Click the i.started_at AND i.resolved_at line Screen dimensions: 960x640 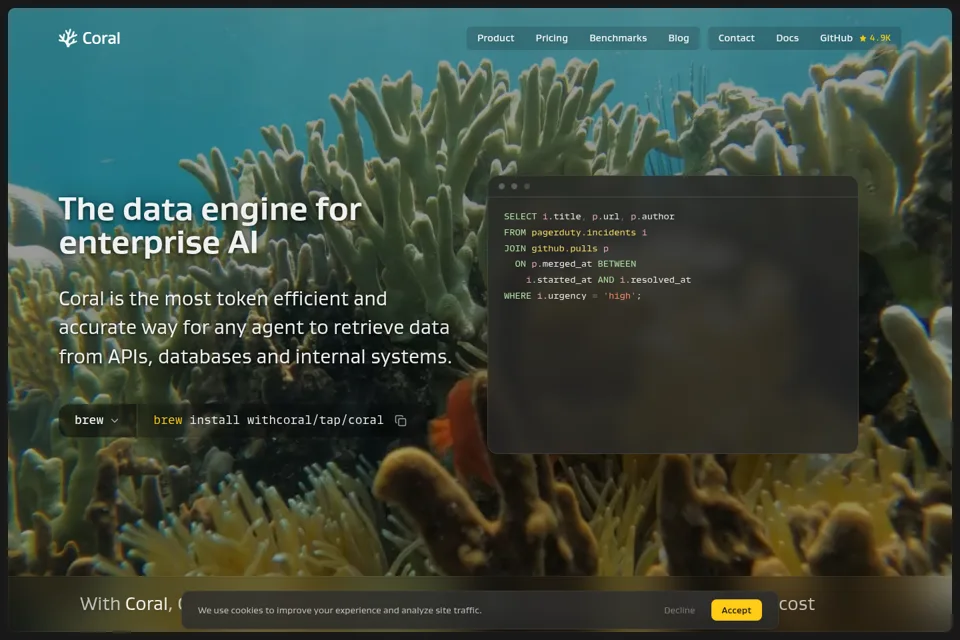[608, 280]
